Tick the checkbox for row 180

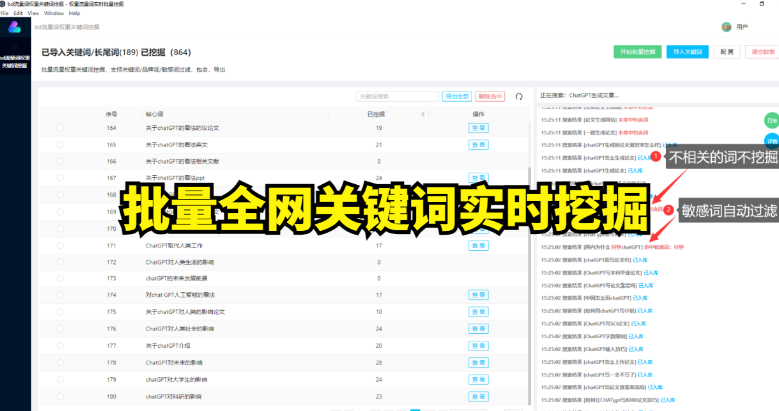60,396
